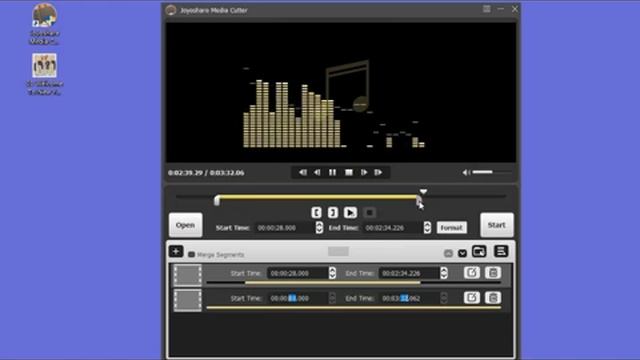Click the second segment End Time field
The width and height of the screenshot is (640, 360).
[409, 298]
